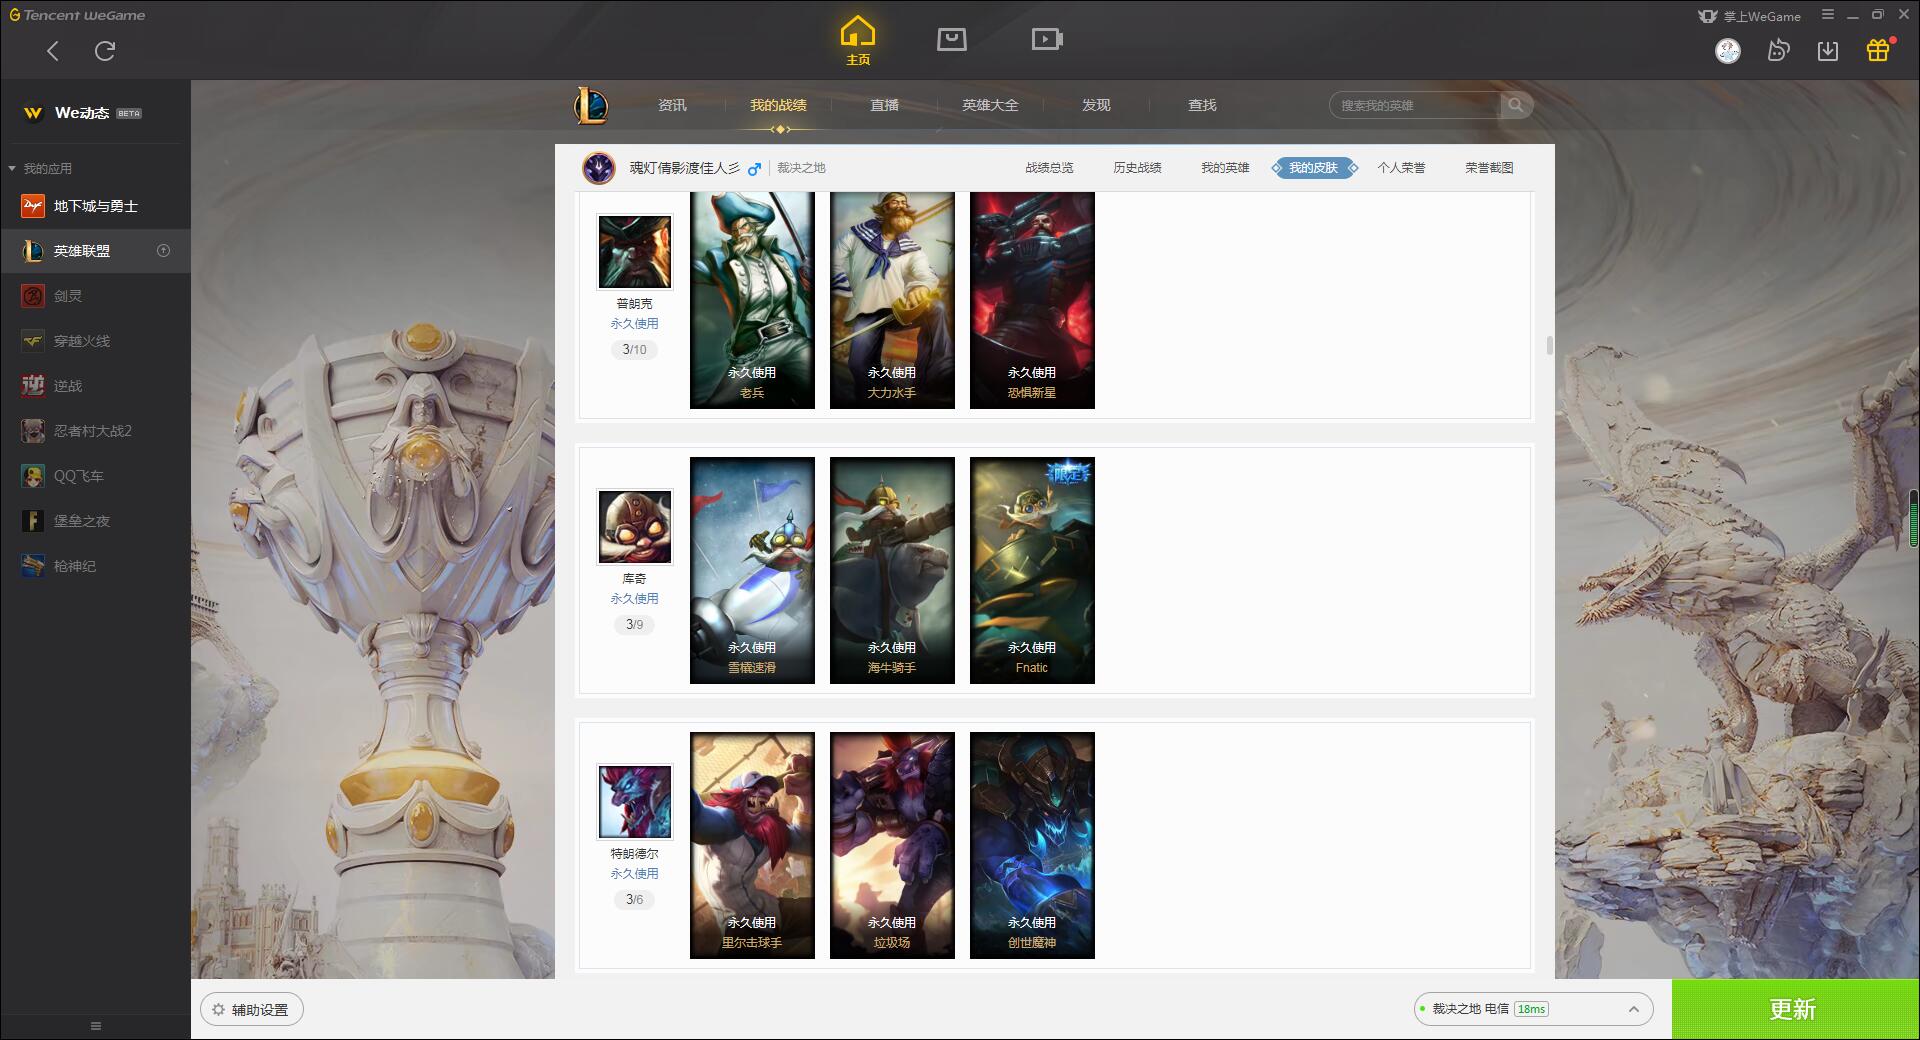The width and height of the screenshot is (1920, 1040).
Task: Open the store shopping bag icon
Action: pyautogui.click(x=952, y=40)
